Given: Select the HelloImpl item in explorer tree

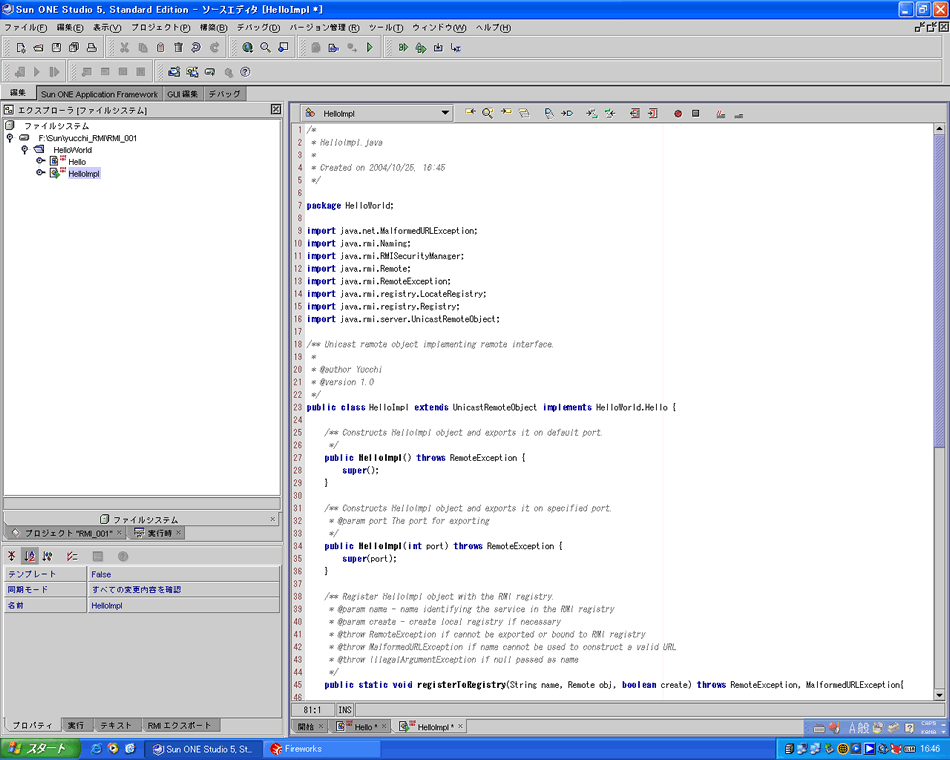Looking at the screenshot, I should [x=84, y=173].
